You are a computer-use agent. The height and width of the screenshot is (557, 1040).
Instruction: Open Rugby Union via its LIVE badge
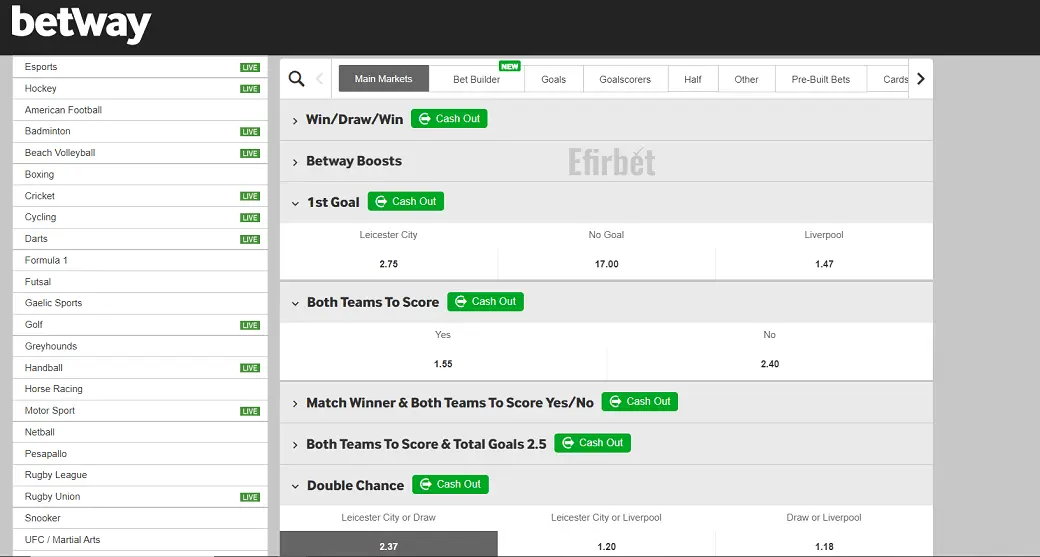[x=250, y=497]
